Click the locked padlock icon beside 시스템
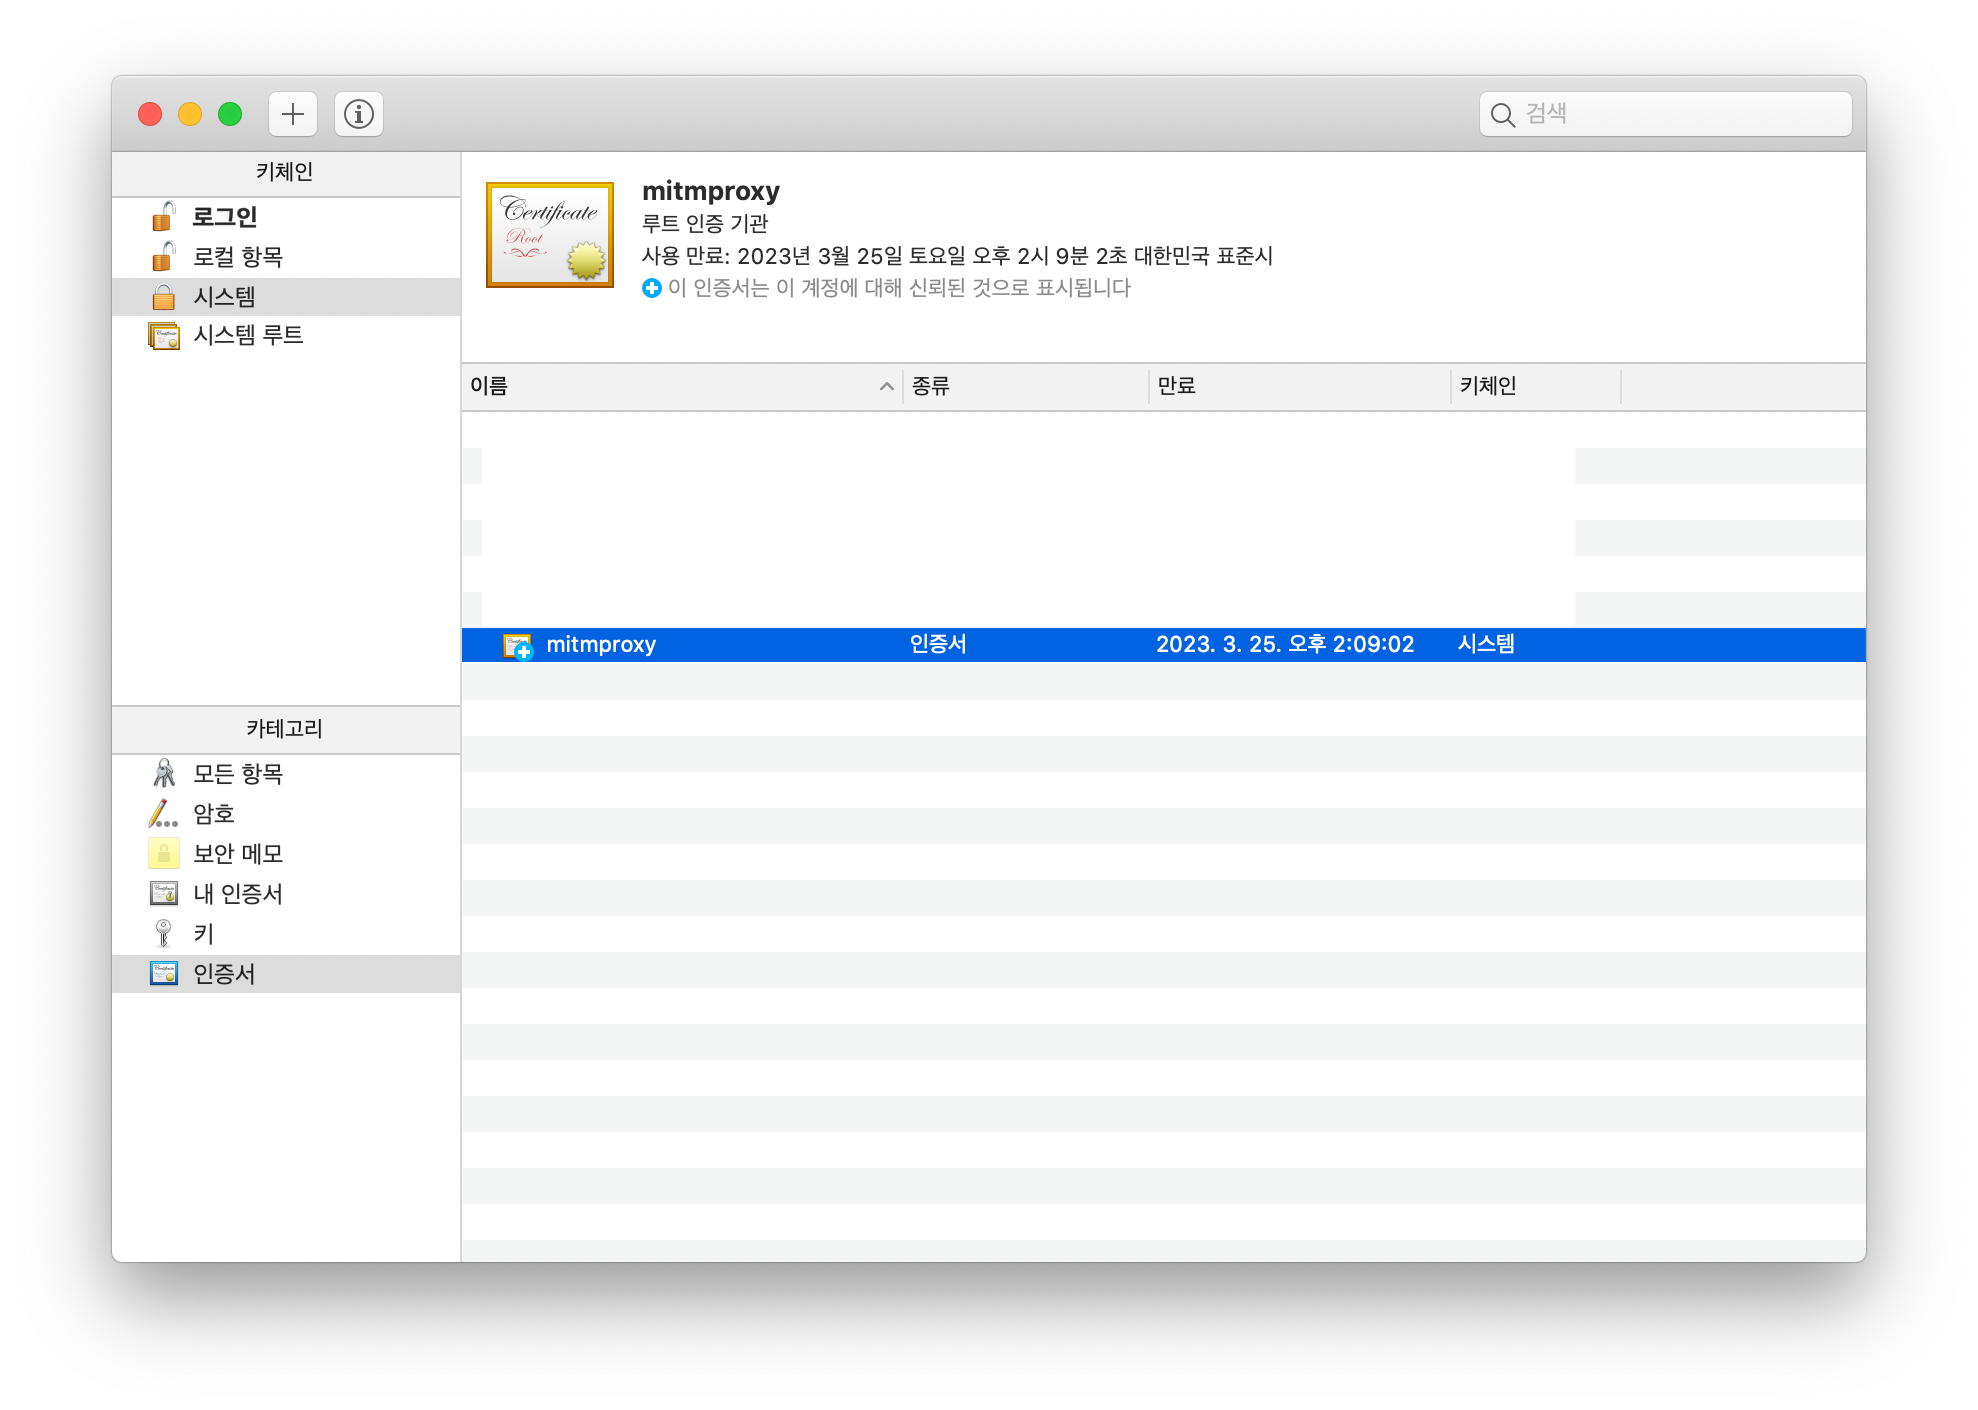This screenshot has height=1410, width=1978. 163,296
